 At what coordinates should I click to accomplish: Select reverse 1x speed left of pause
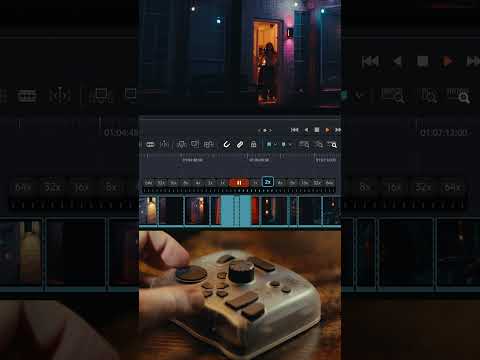223,183
